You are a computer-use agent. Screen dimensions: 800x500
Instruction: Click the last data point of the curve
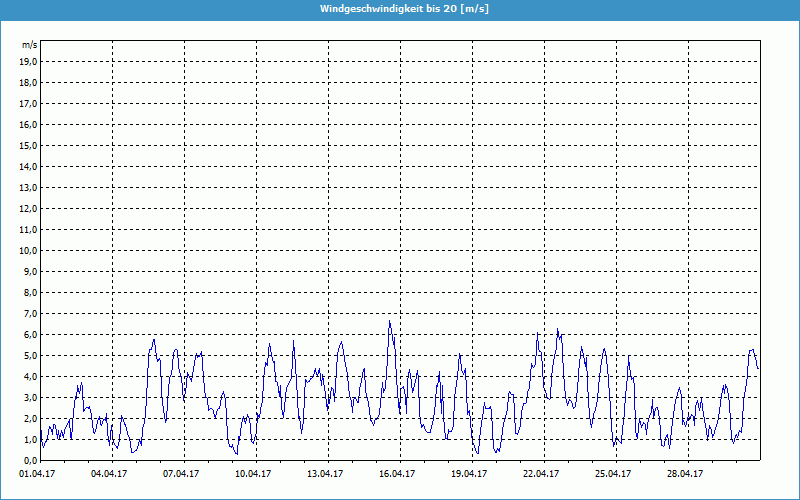(x=758, y=368)
